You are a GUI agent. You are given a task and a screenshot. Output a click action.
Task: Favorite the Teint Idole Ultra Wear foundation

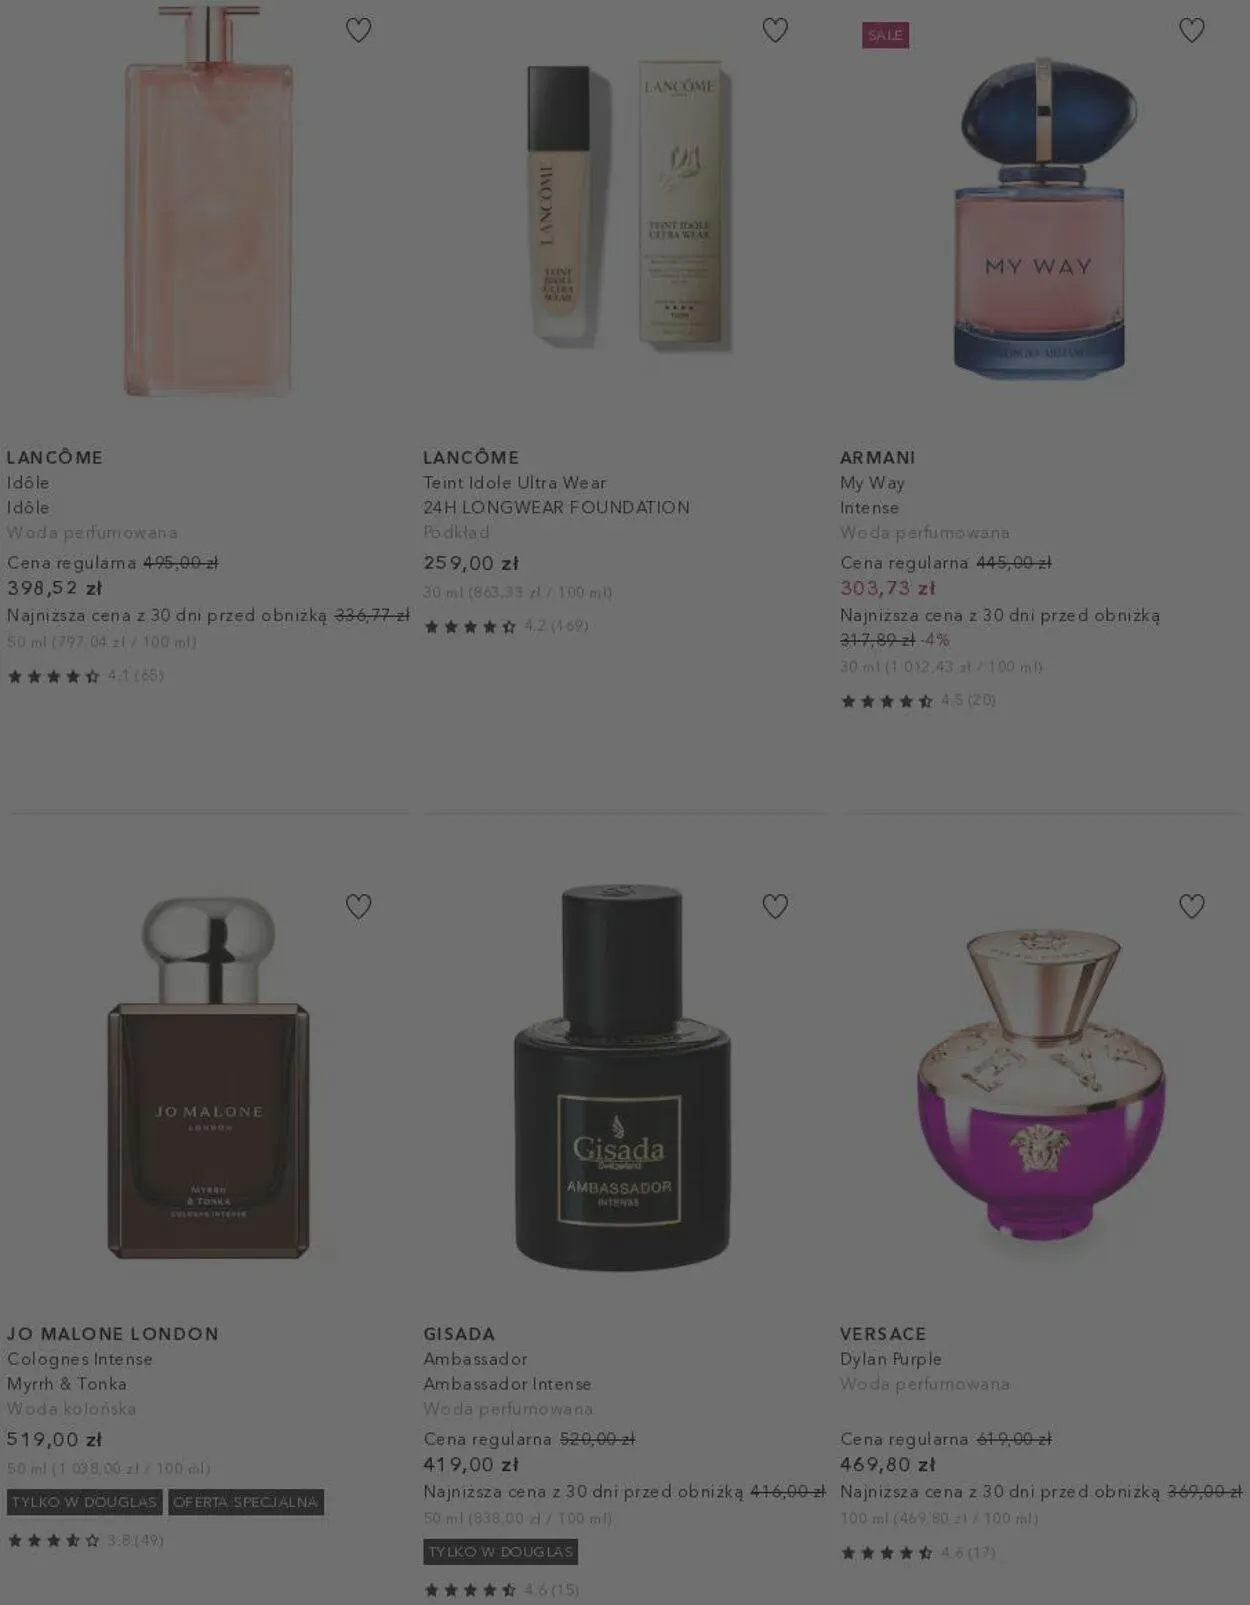pyautogui.click(x=775, y=31)
